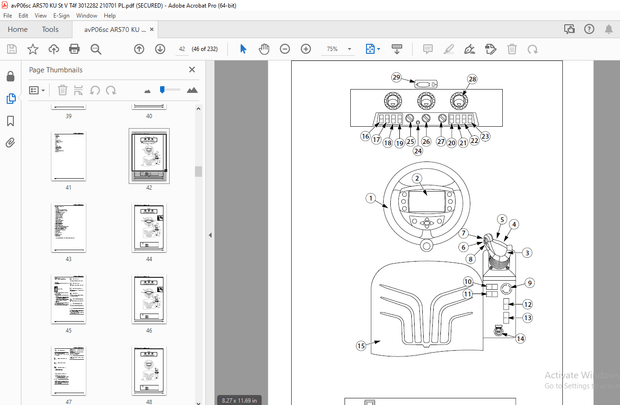Open thumbnails options dropdown menu
Image resolution: width=620 pixels, height=405 pixels.
coord(37,90)
